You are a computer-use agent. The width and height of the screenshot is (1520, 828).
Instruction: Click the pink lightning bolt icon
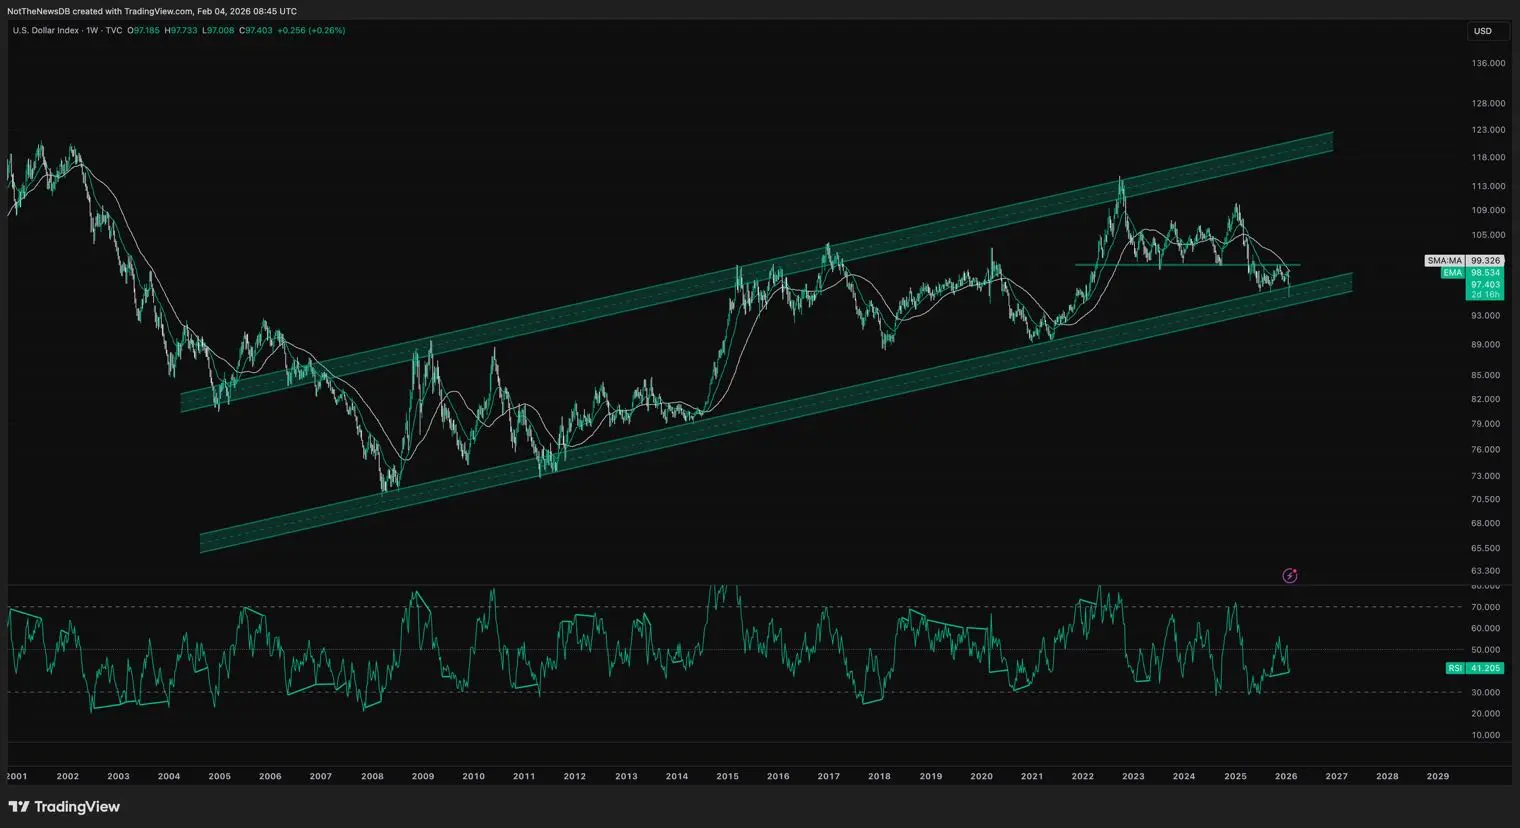click(x=1290, y=575)
